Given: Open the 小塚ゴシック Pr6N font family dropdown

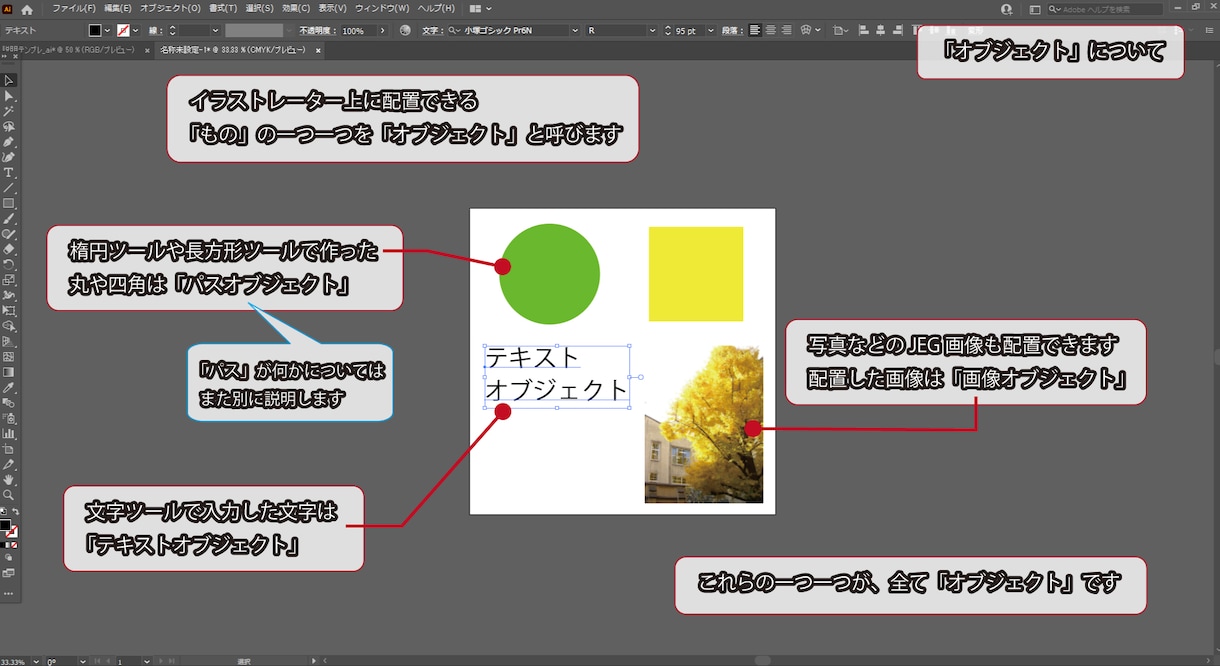Looking at the screenshot, I should pos(574,30).
